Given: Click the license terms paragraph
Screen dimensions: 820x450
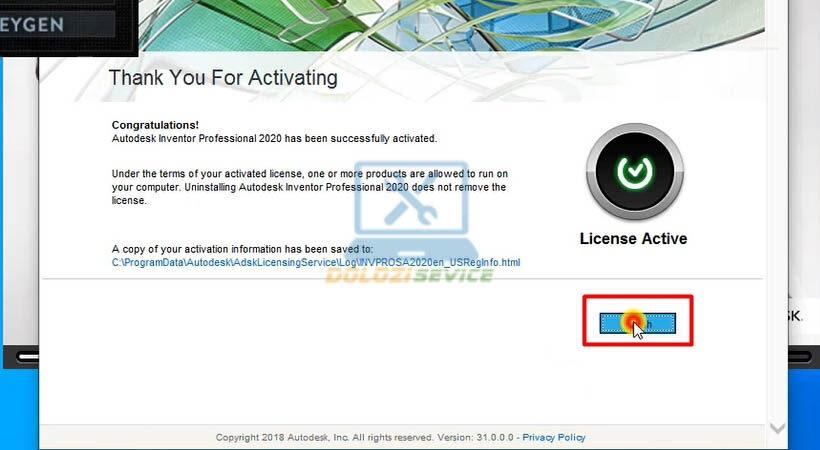Looking at the screenshot, I should click(308, 187).
